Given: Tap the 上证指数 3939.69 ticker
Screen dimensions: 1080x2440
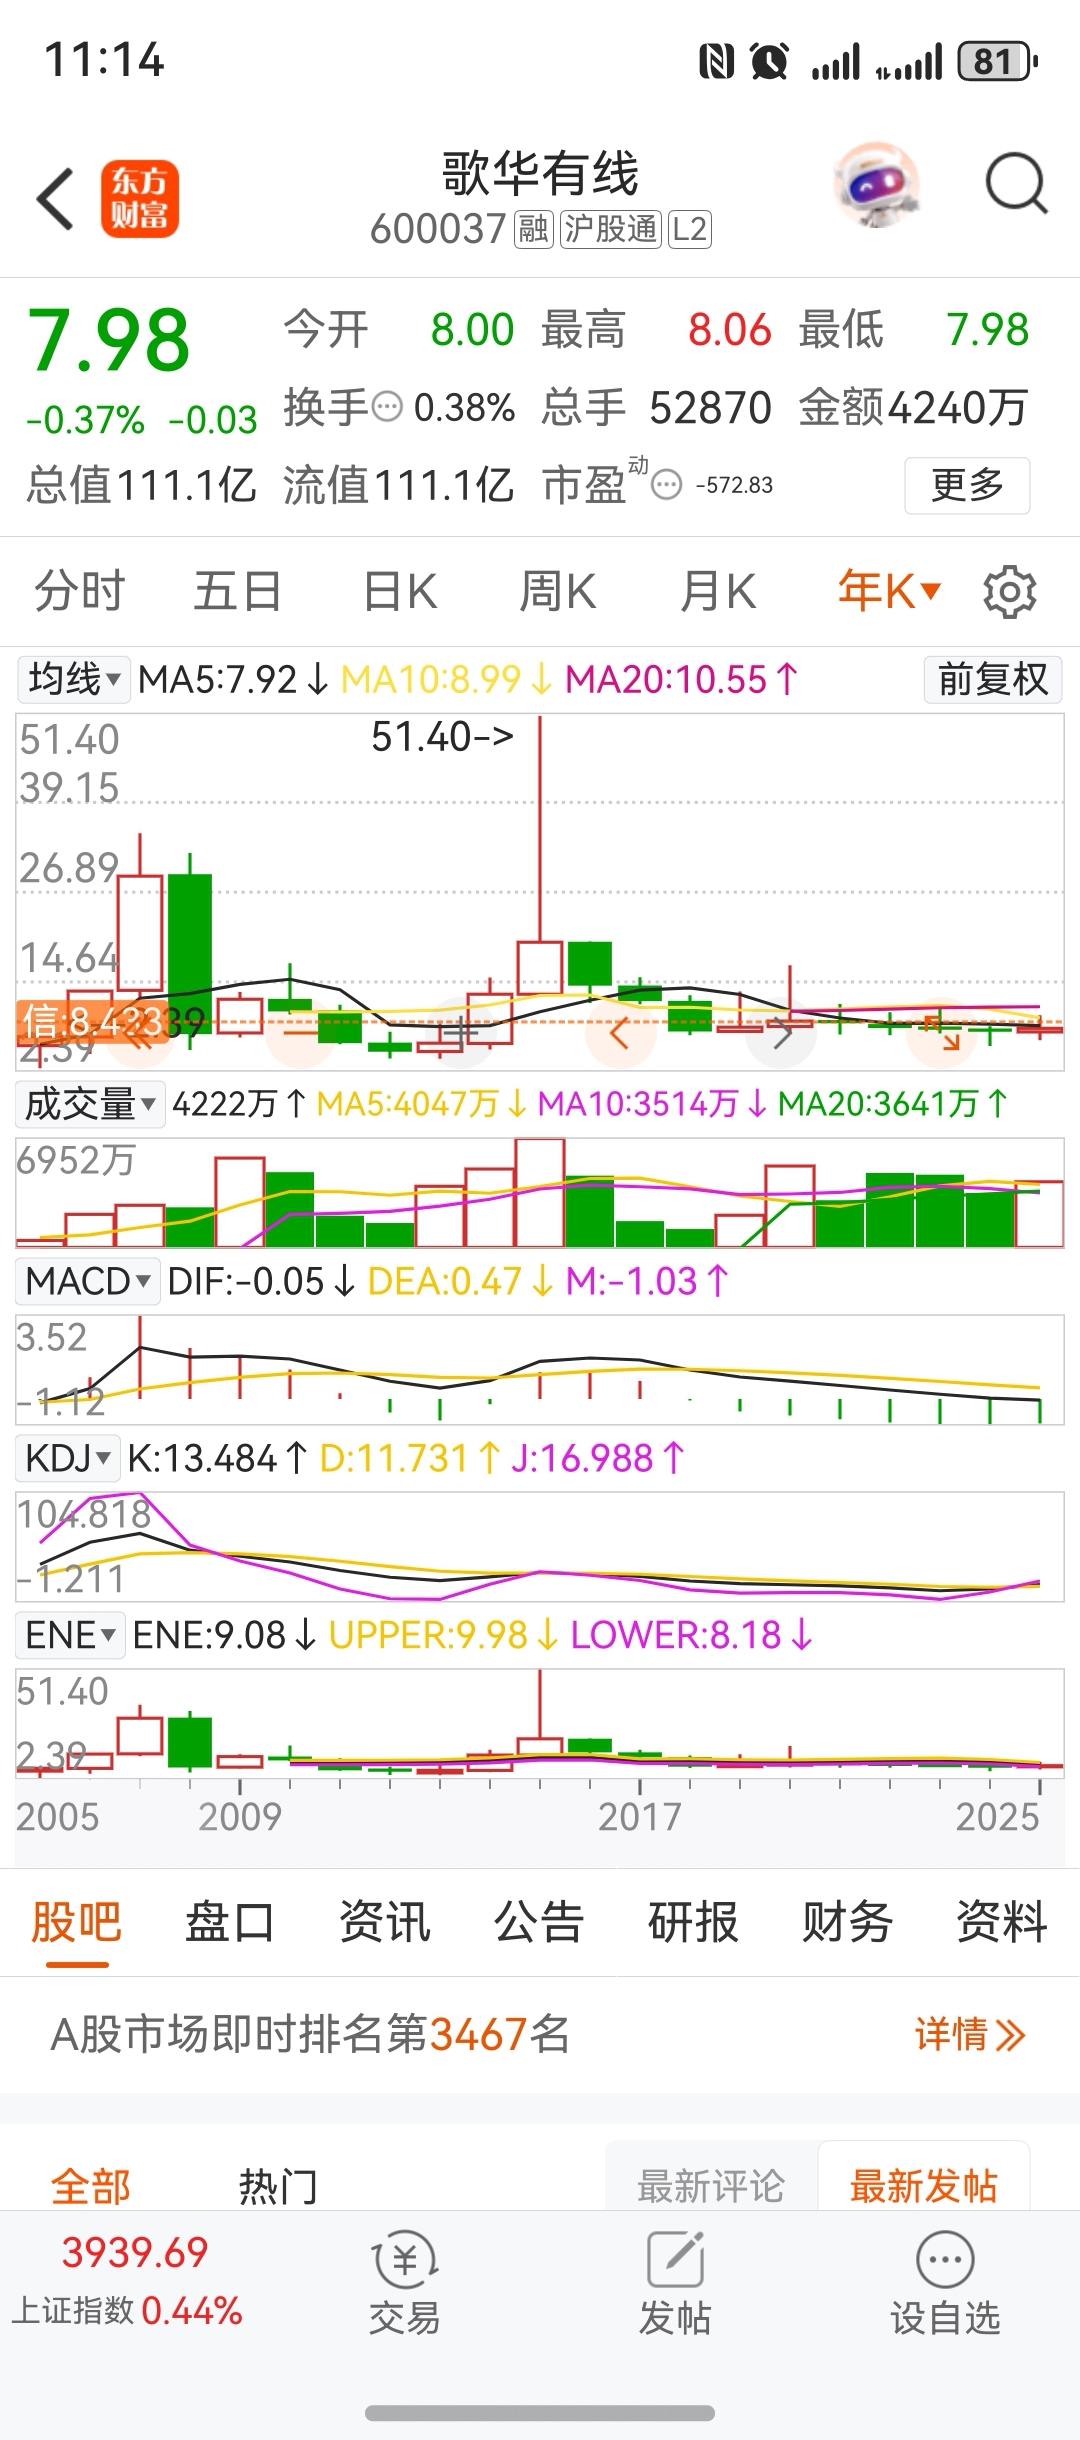Looking at the screenshot, I should point(128,2281).
